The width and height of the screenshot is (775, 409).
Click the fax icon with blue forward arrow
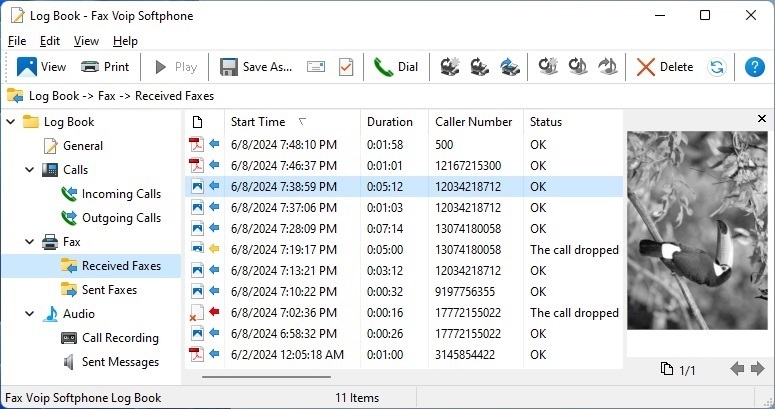510,67
